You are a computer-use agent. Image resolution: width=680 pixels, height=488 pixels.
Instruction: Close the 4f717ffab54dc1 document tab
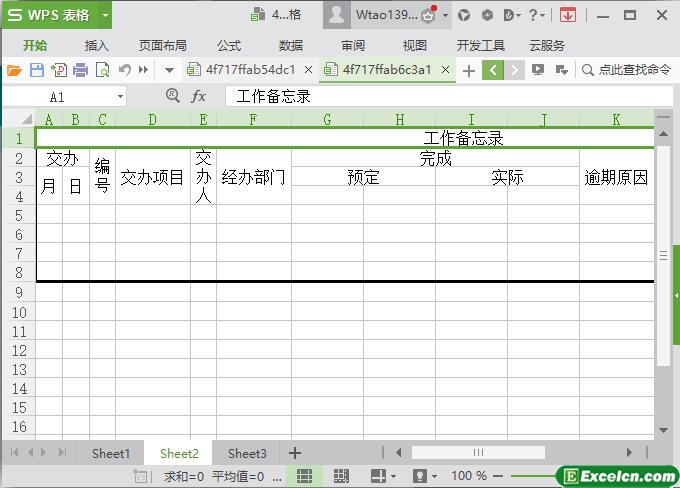[308, 70]
